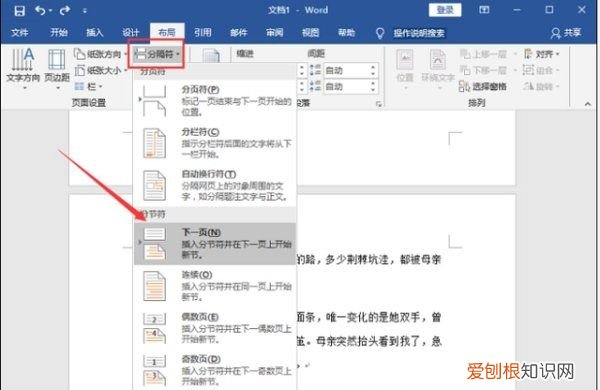600x390 pixels.
Task: Click the 登录 sign-in button
Action: point(445,10)
